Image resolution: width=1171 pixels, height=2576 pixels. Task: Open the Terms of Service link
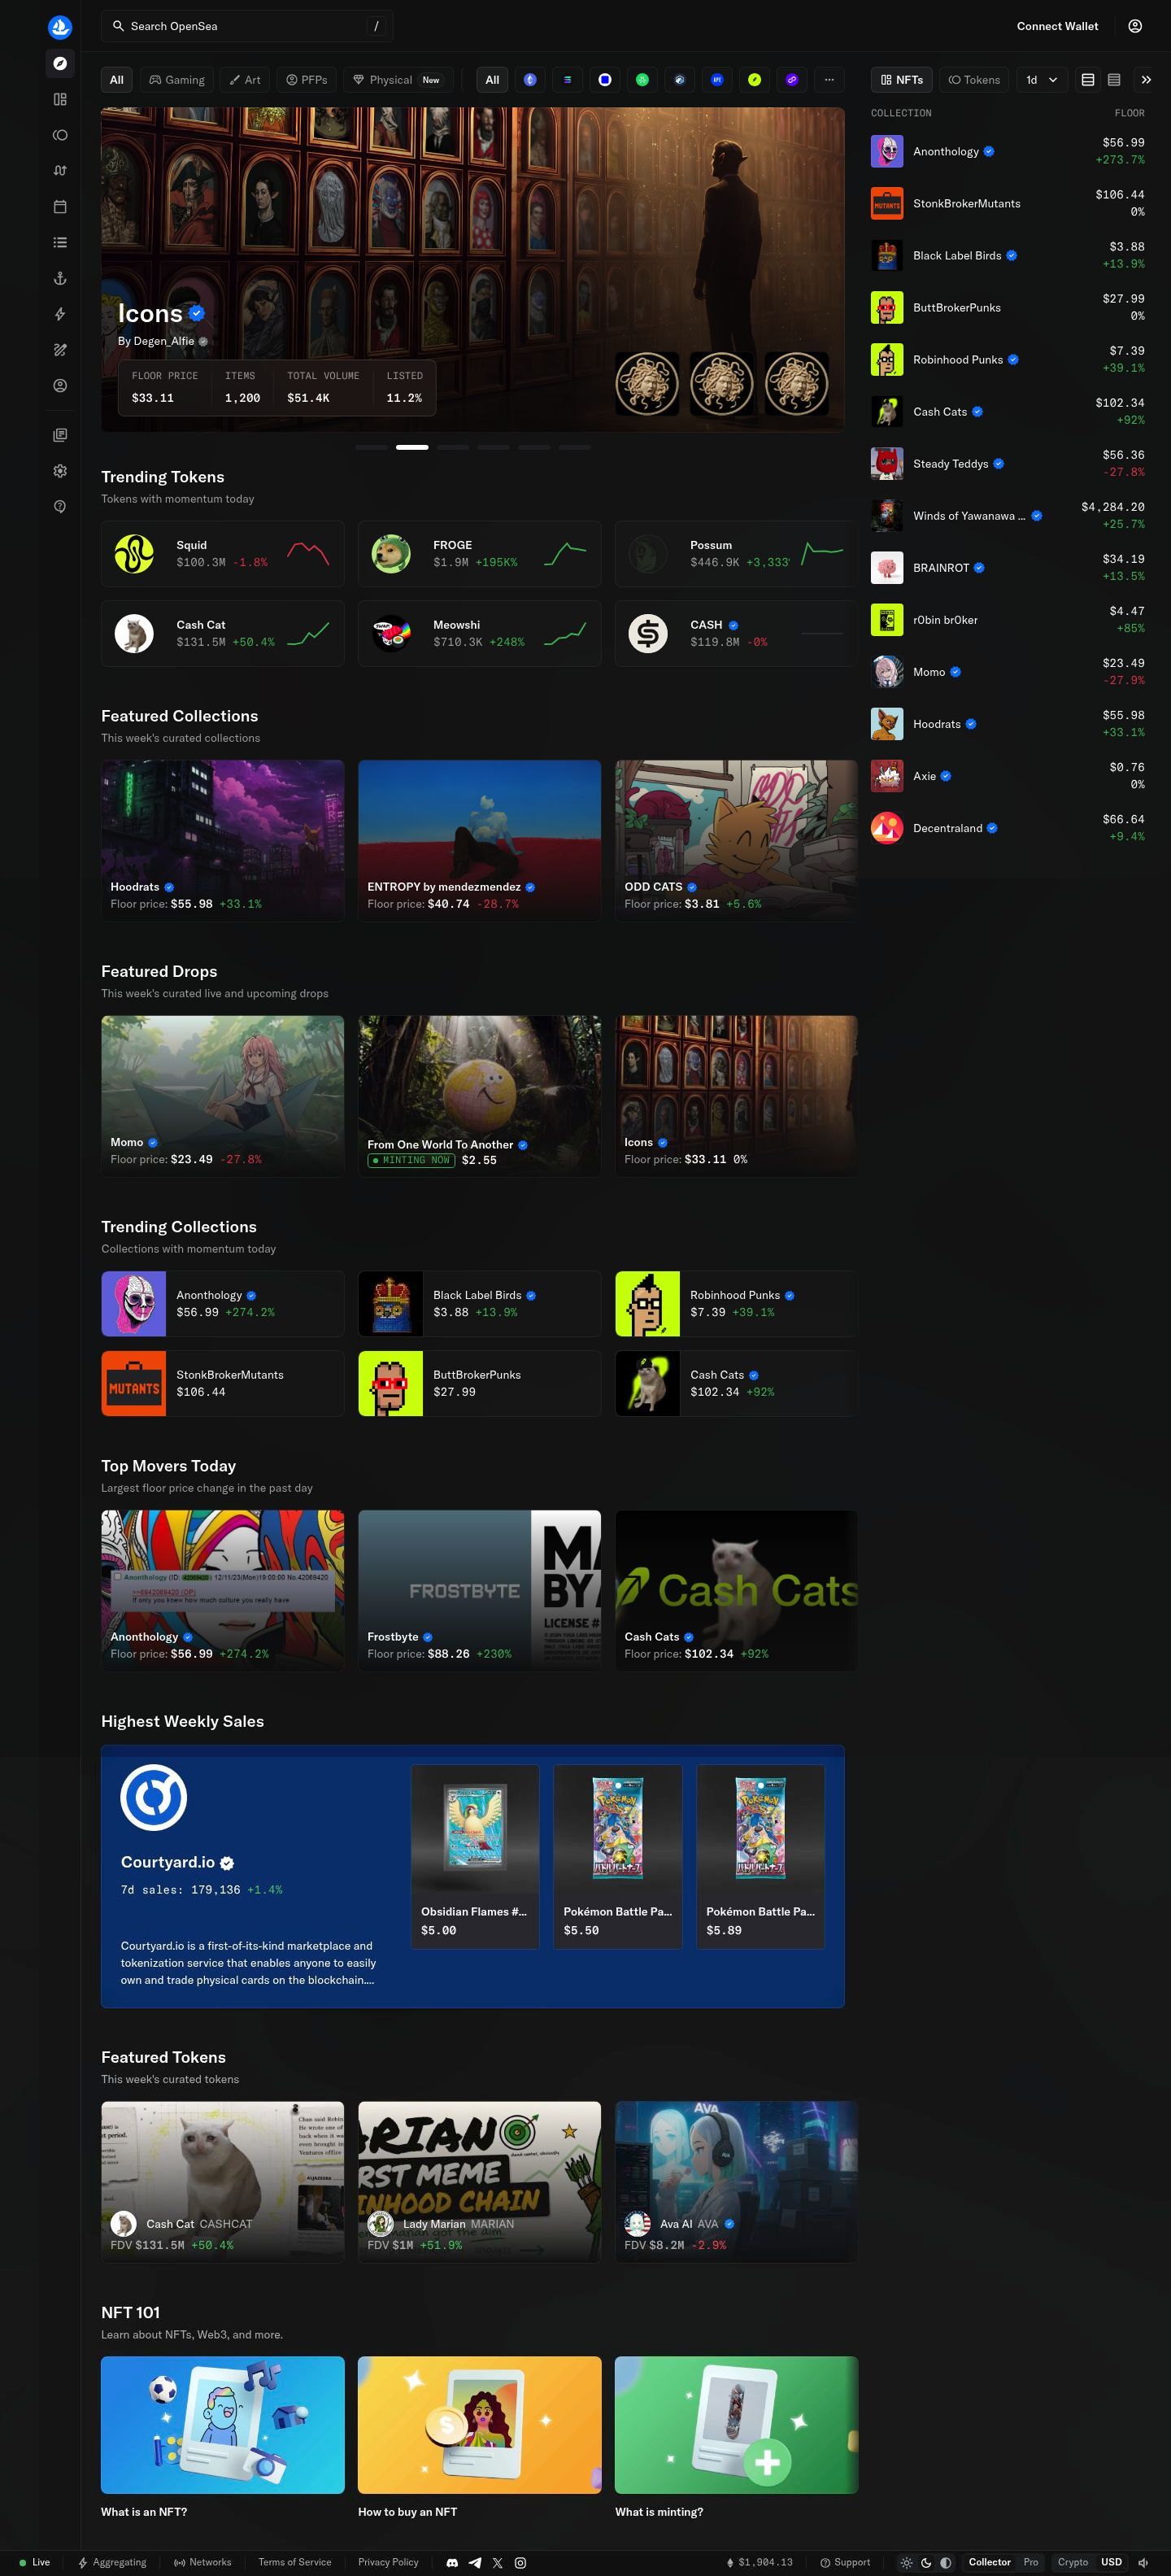295,2563
